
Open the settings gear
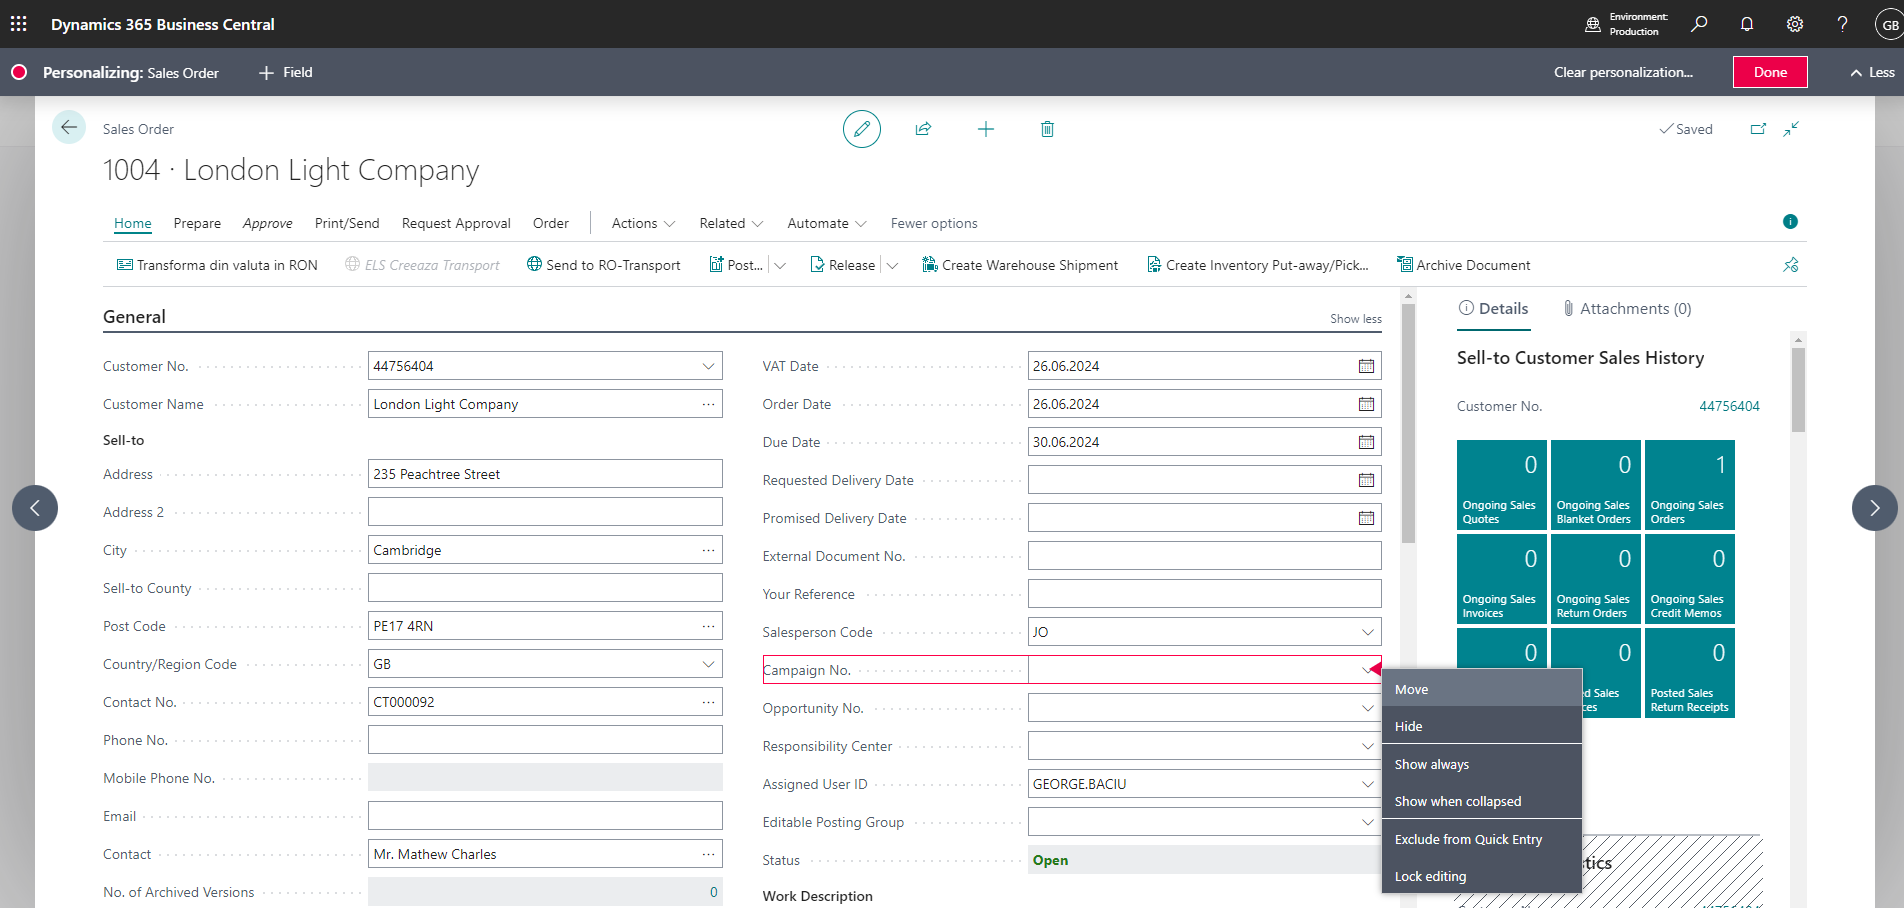pyautogui.click(x=1795, y=23)
